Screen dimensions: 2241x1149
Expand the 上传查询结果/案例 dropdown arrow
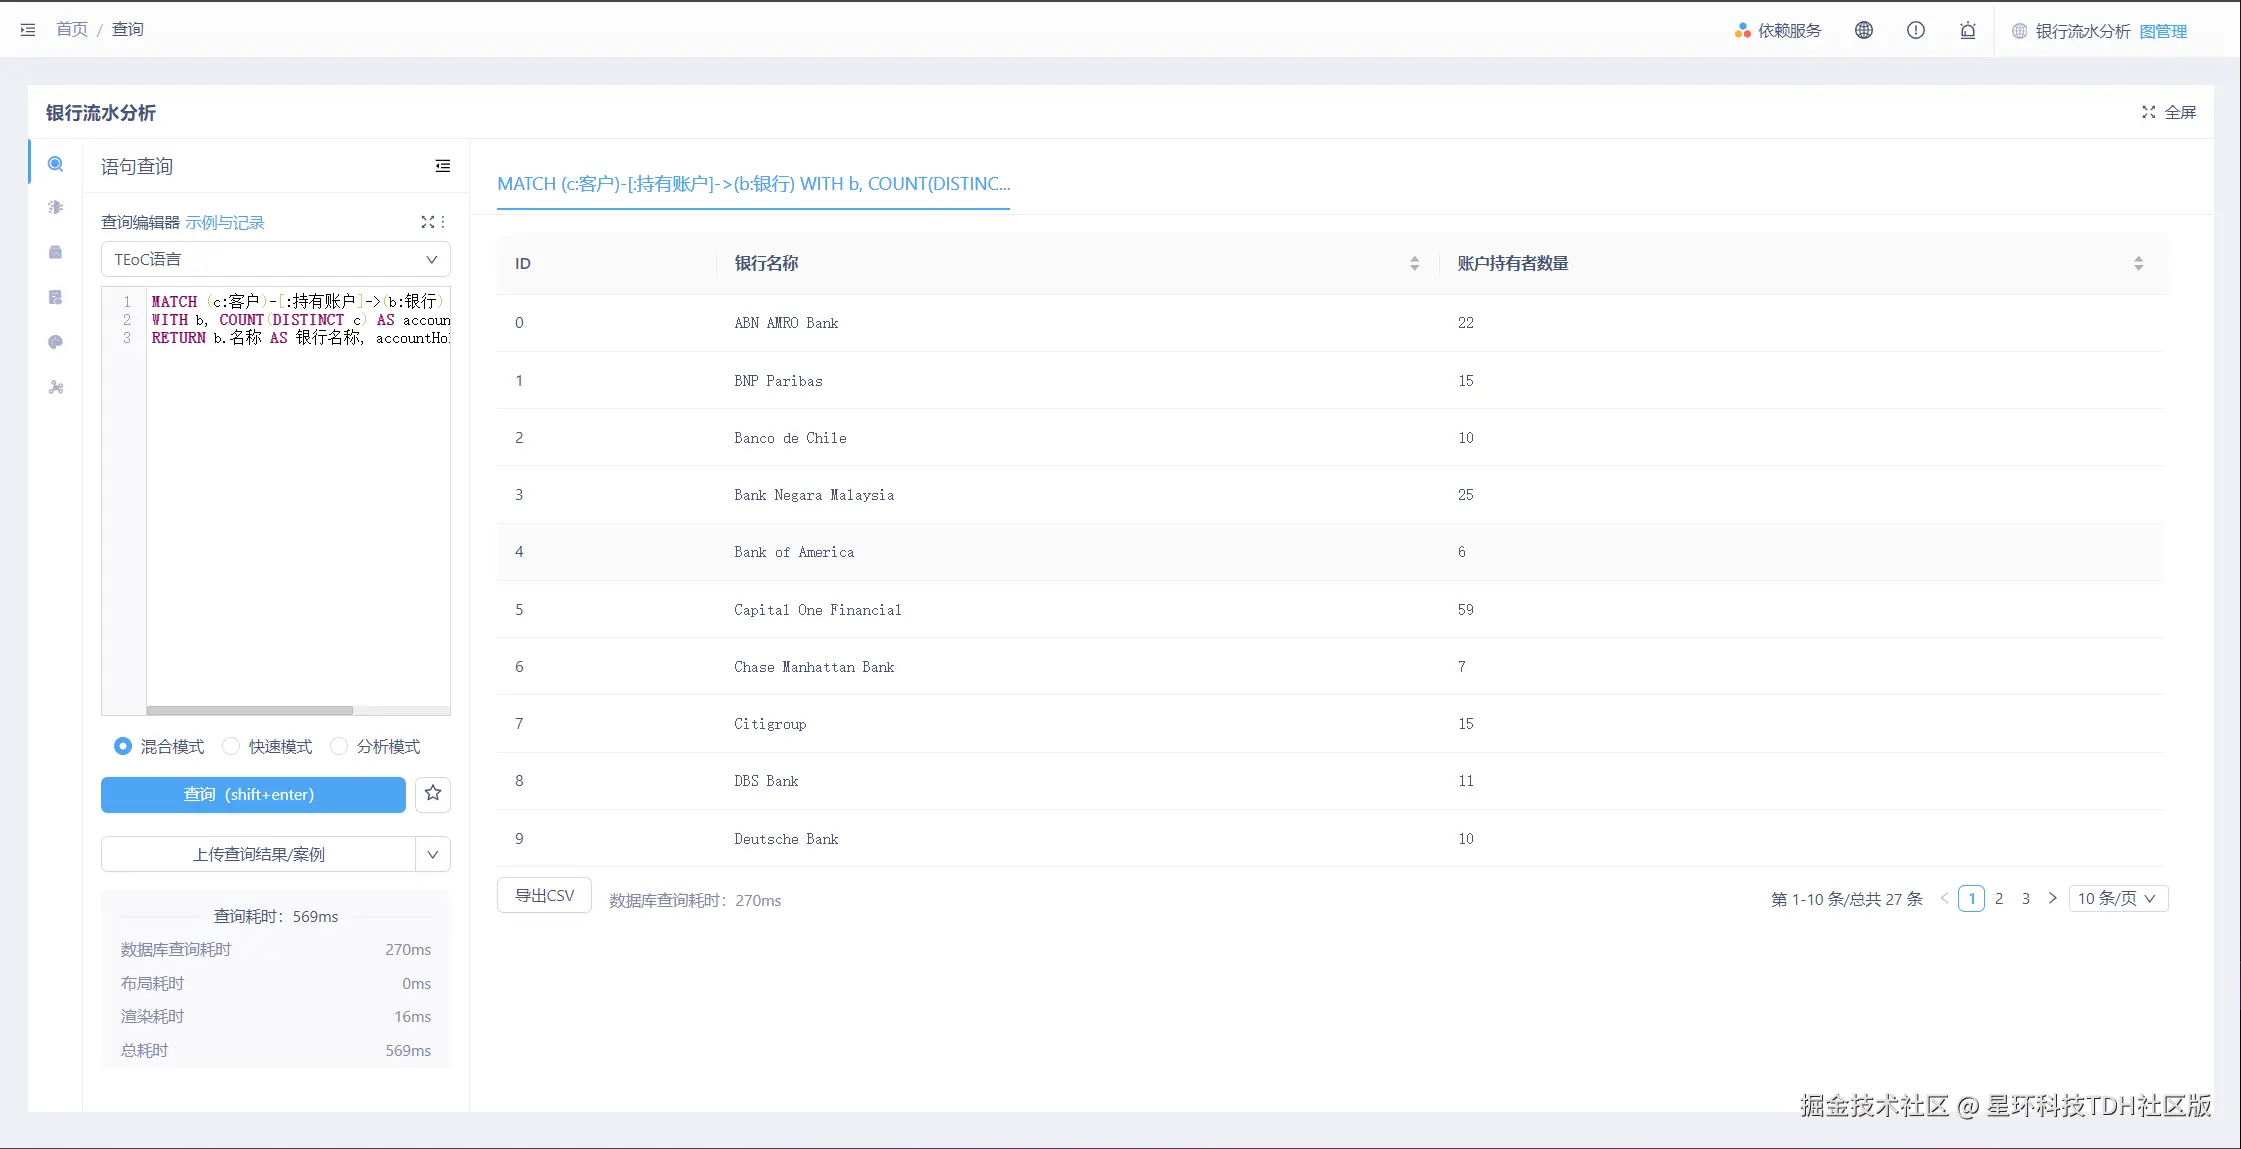pos(433,855)
